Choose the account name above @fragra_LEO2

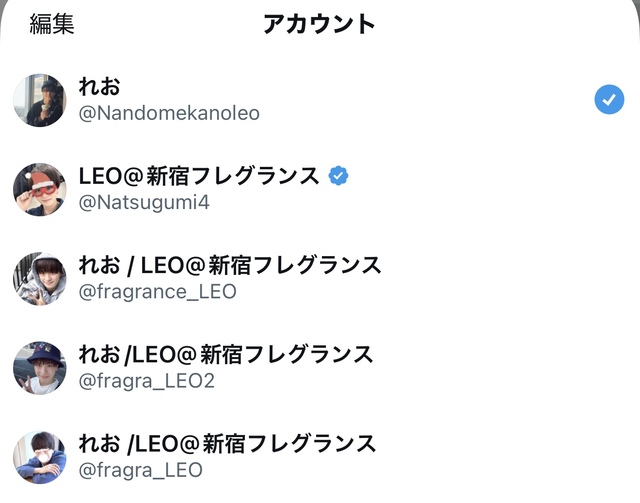pyautogui.click(x=225, y=354)
